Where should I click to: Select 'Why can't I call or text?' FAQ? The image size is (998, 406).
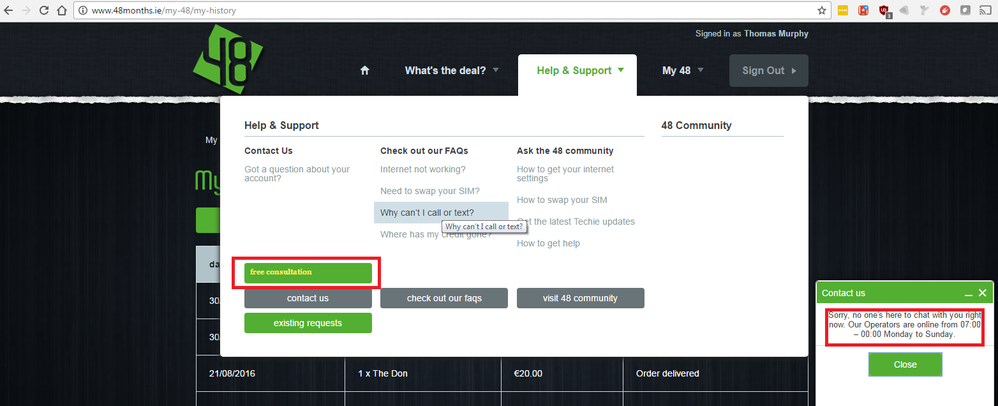pos(427,212)
